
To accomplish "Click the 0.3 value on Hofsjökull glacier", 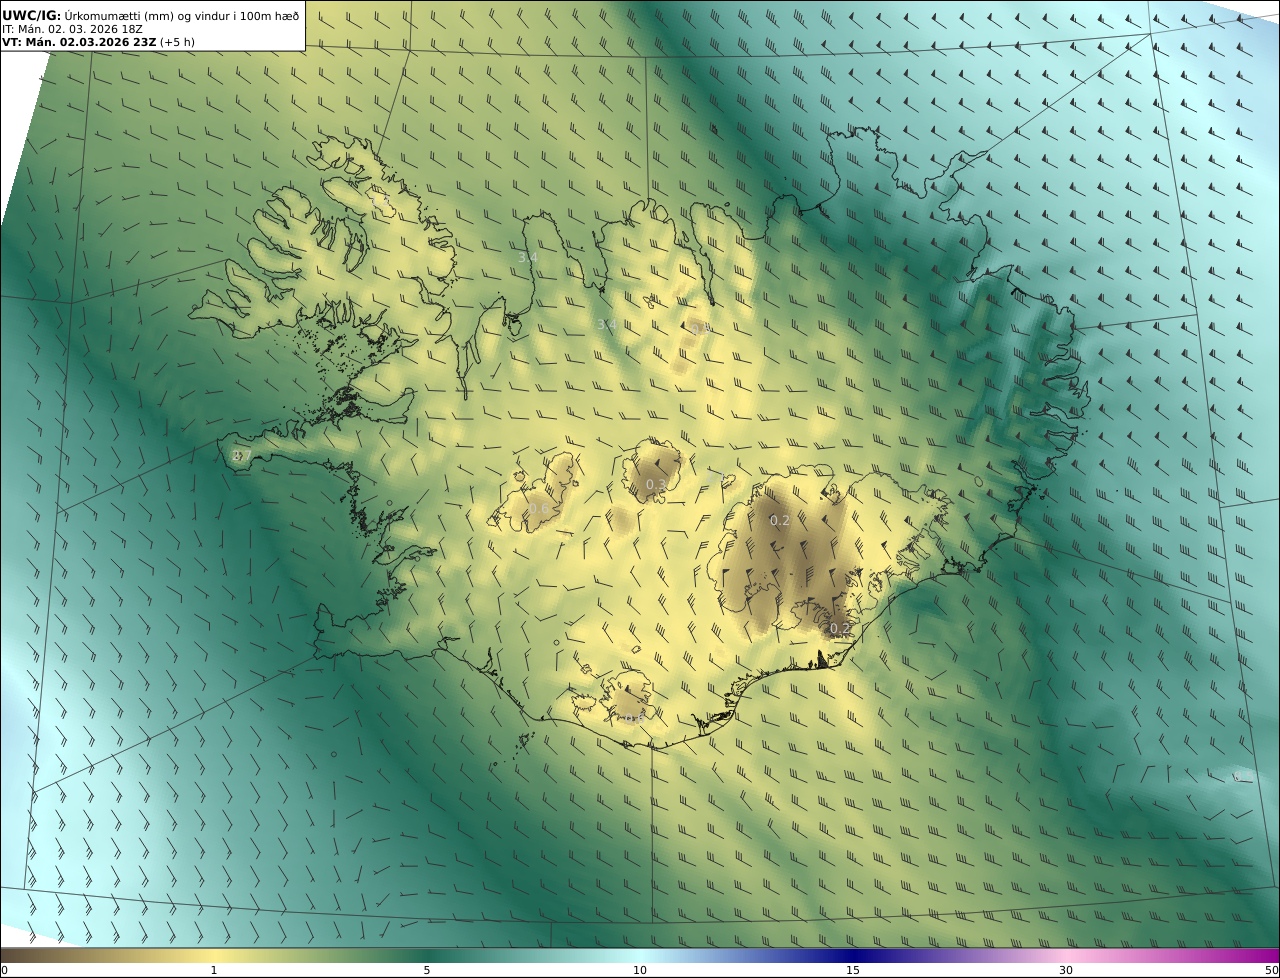I will [655, 485].
